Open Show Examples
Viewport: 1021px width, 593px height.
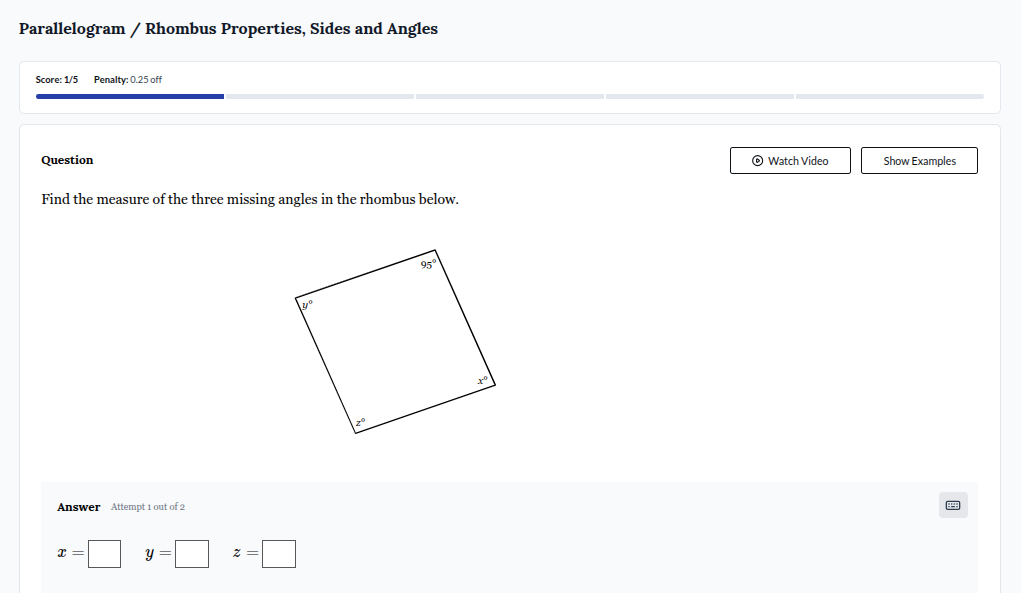coord(918,160)
